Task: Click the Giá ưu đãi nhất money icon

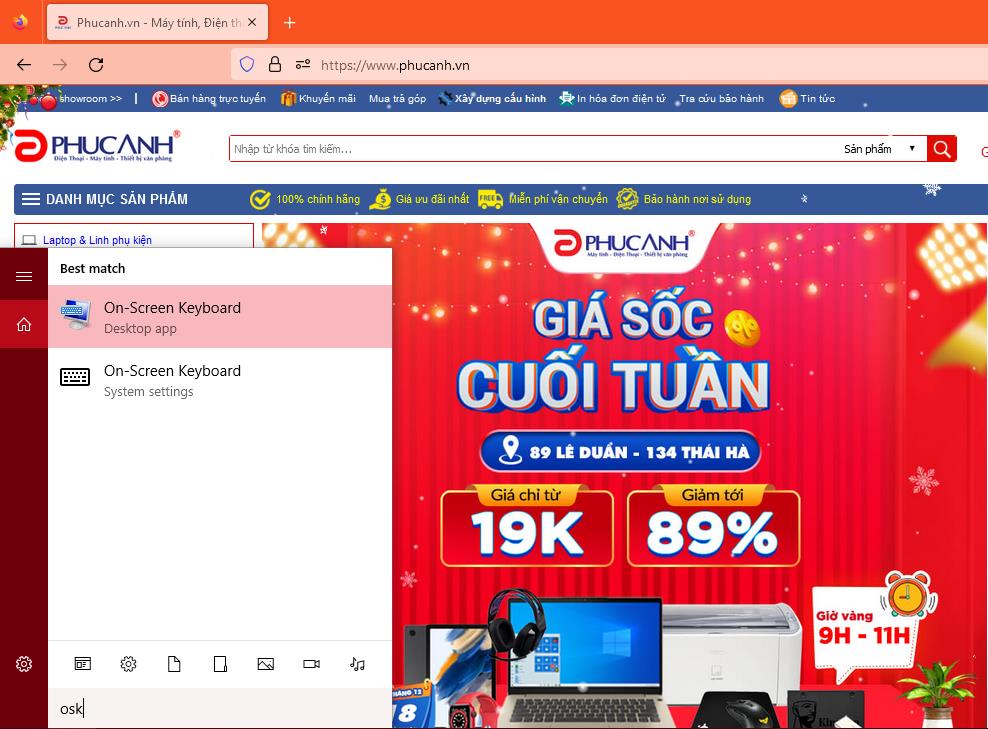Action: point(380,199)
